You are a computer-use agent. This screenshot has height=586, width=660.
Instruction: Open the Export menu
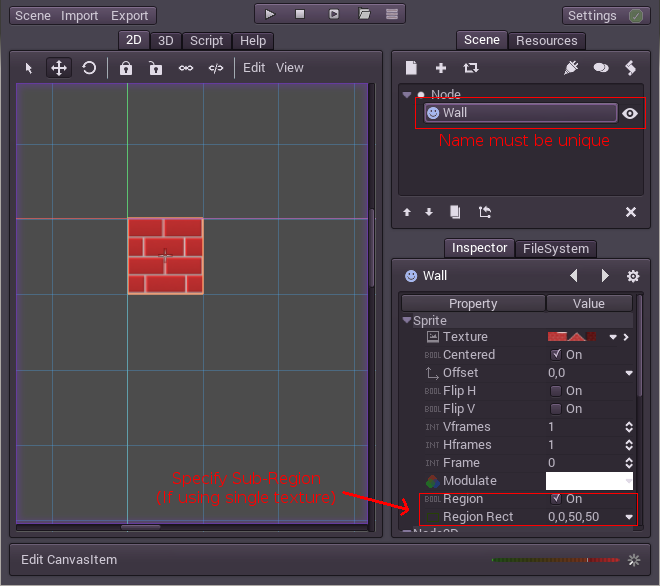[129, 16]
